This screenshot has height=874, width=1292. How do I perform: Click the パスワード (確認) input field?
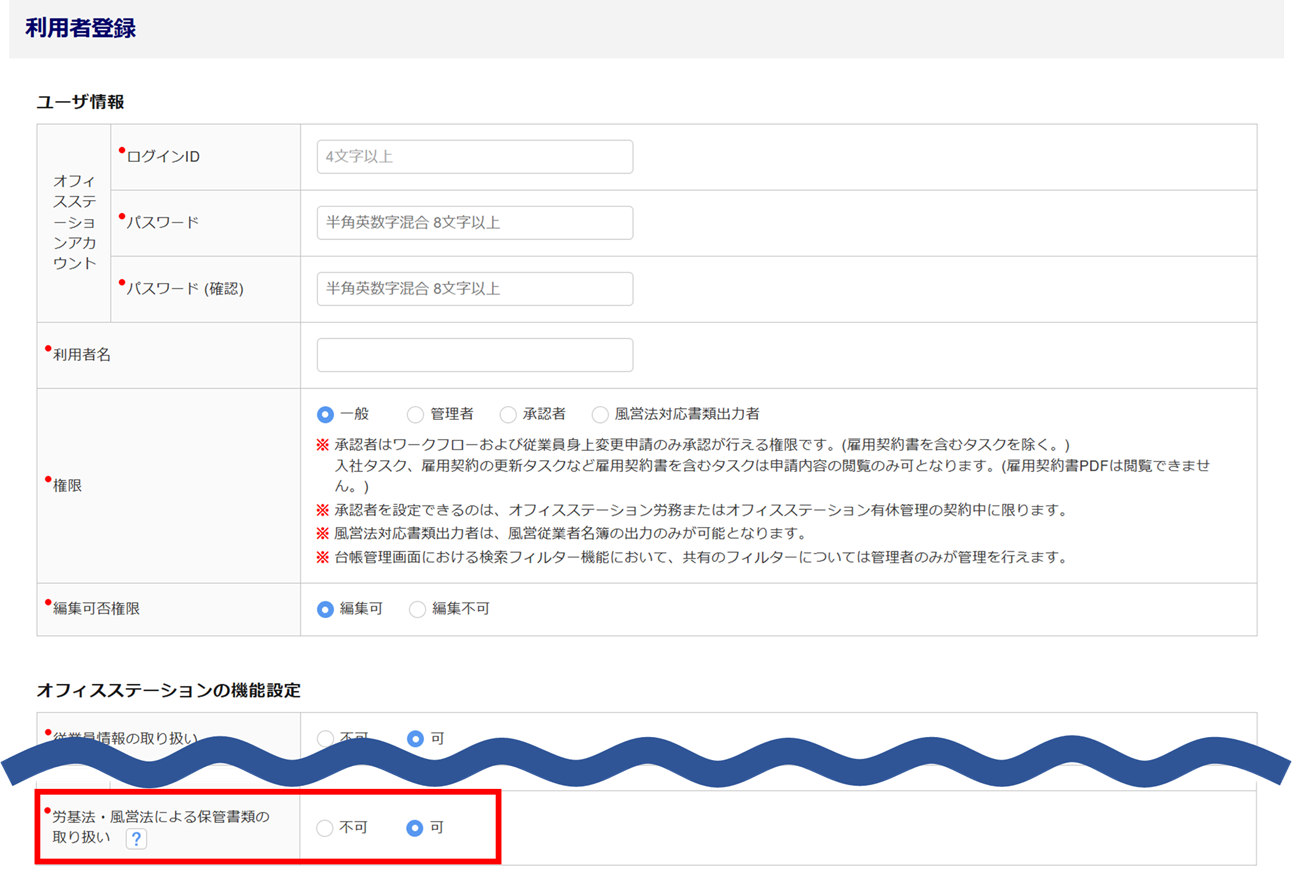click(474, 289)
